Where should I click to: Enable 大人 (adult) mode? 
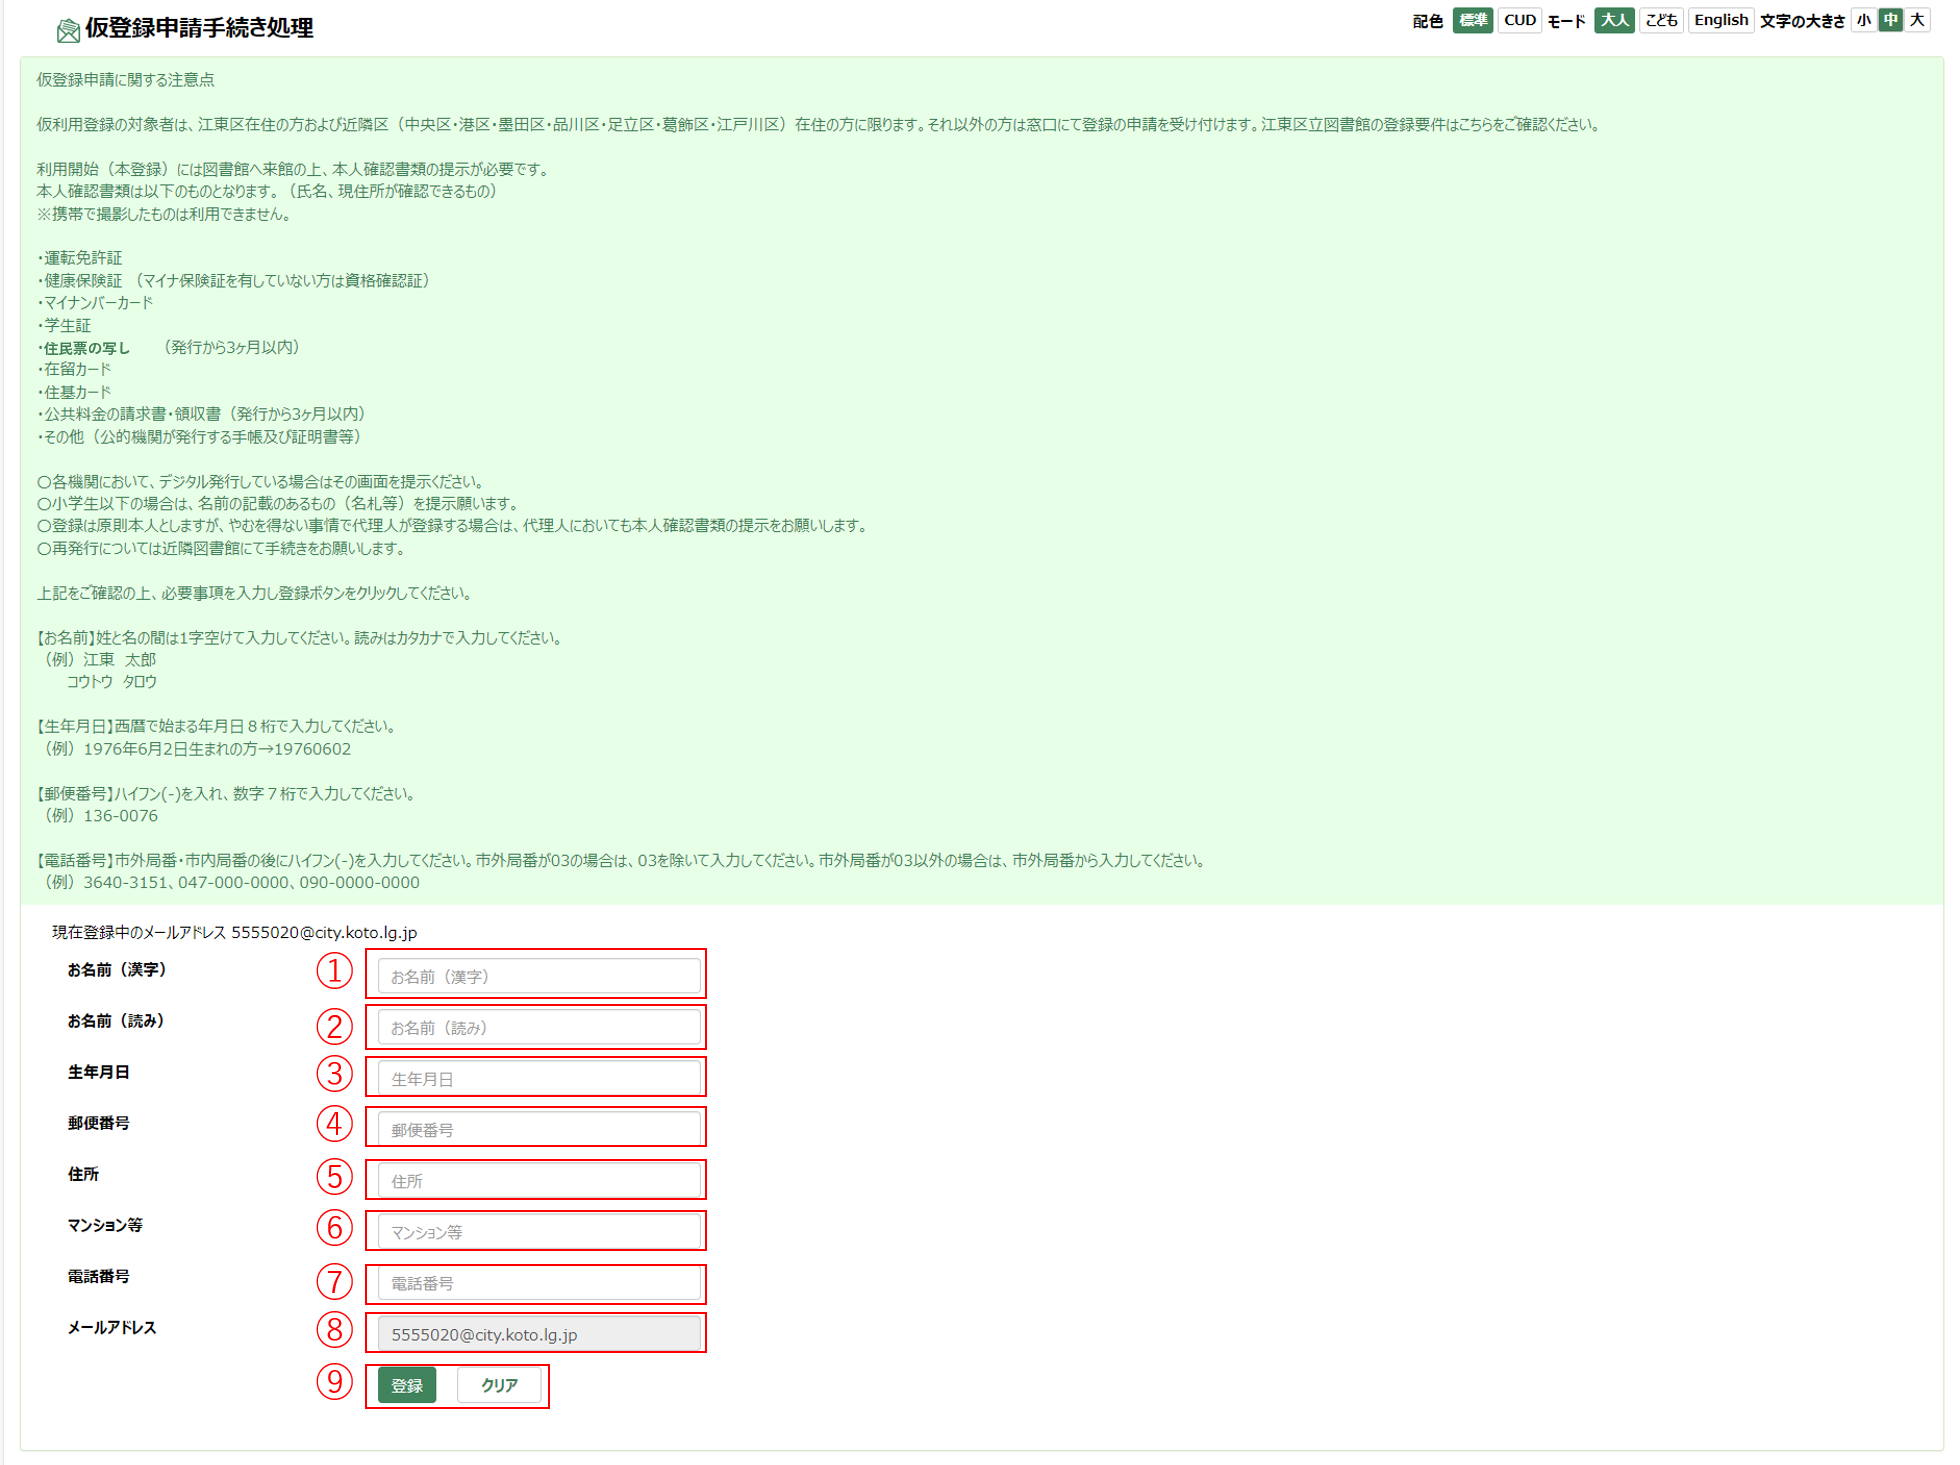tap(1613, 21)
